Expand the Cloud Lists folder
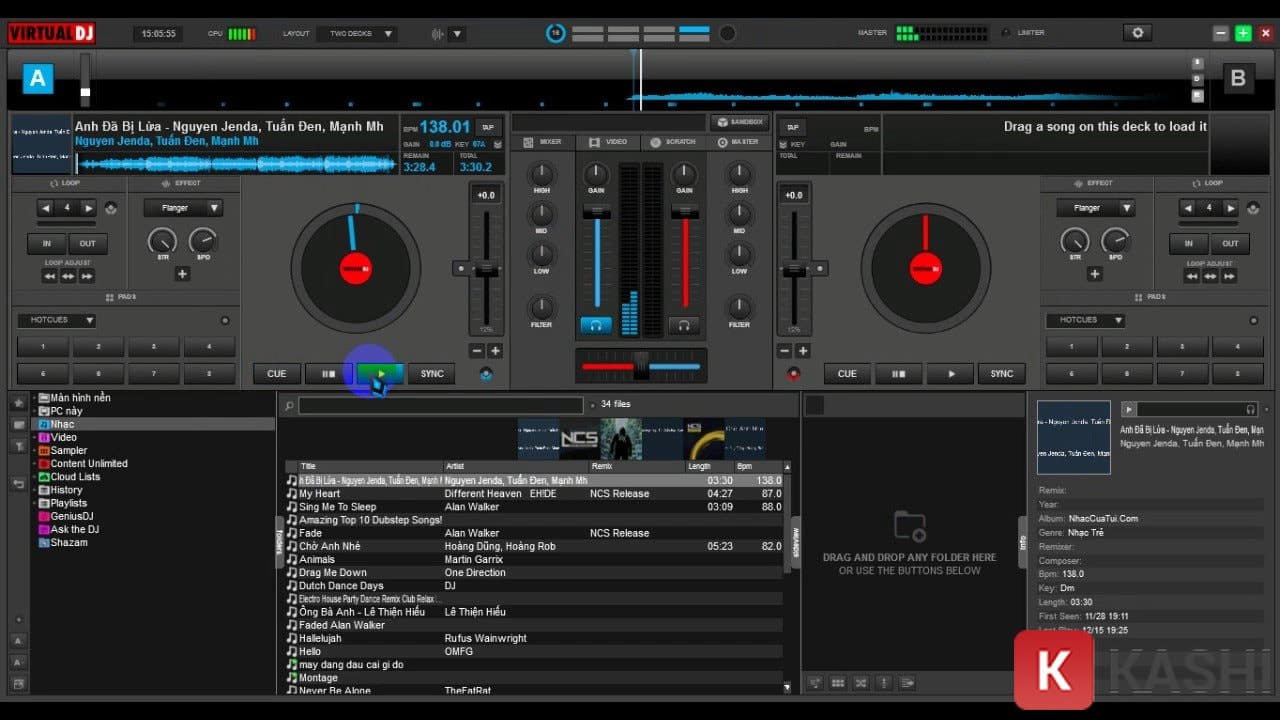Viewport: 1280px width, 720px height. (x=34, y=477)
